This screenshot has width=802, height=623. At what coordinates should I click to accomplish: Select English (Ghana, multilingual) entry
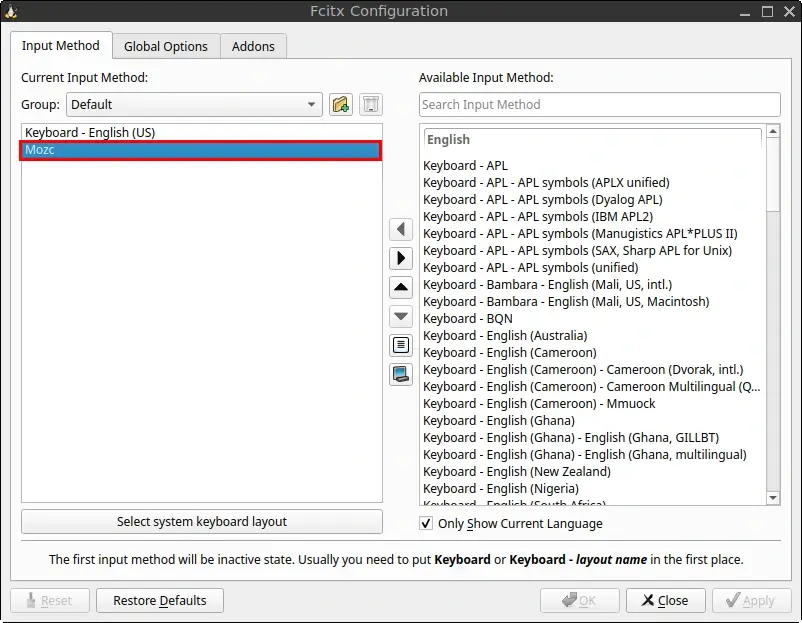[592, 455]
